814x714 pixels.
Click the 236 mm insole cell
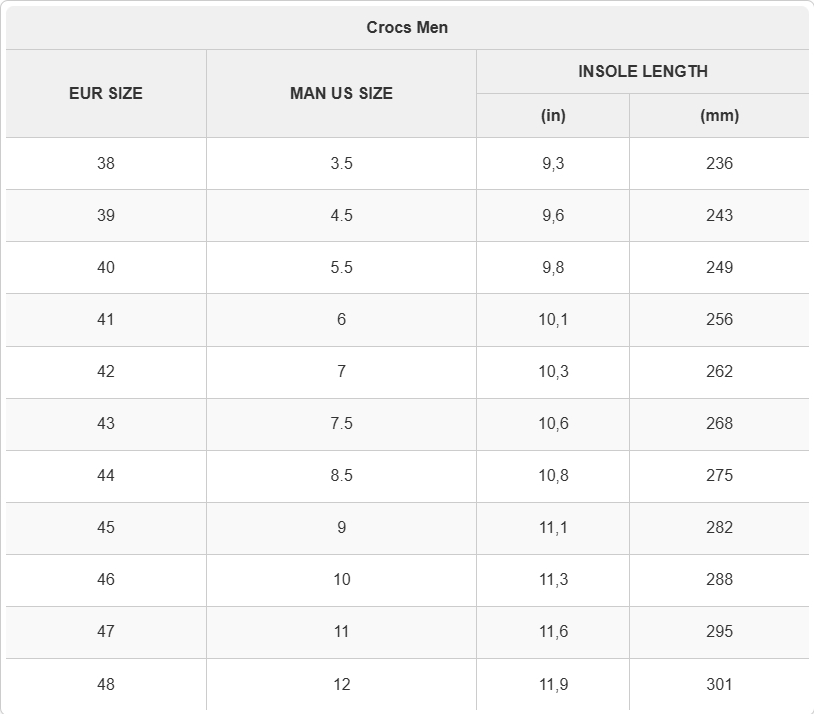[x=719, y=164]
